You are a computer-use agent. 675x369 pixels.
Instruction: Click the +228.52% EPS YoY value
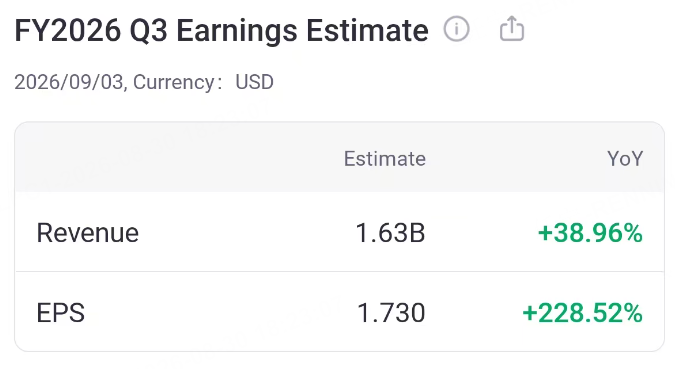[582, 313]
